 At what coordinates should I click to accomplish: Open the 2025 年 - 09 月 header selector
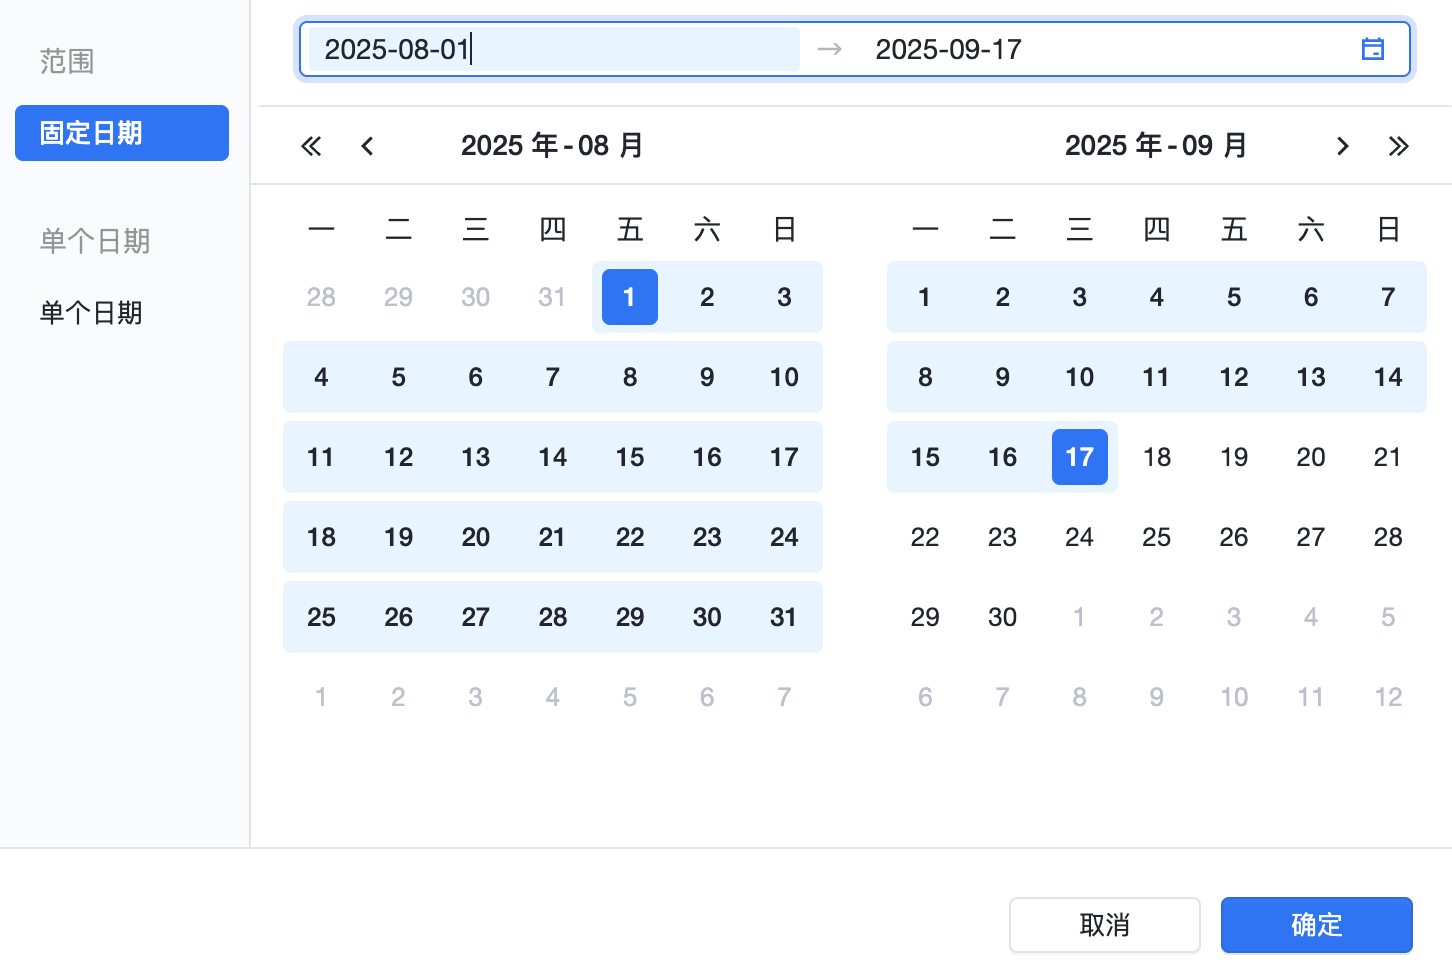coord(1156,146)
